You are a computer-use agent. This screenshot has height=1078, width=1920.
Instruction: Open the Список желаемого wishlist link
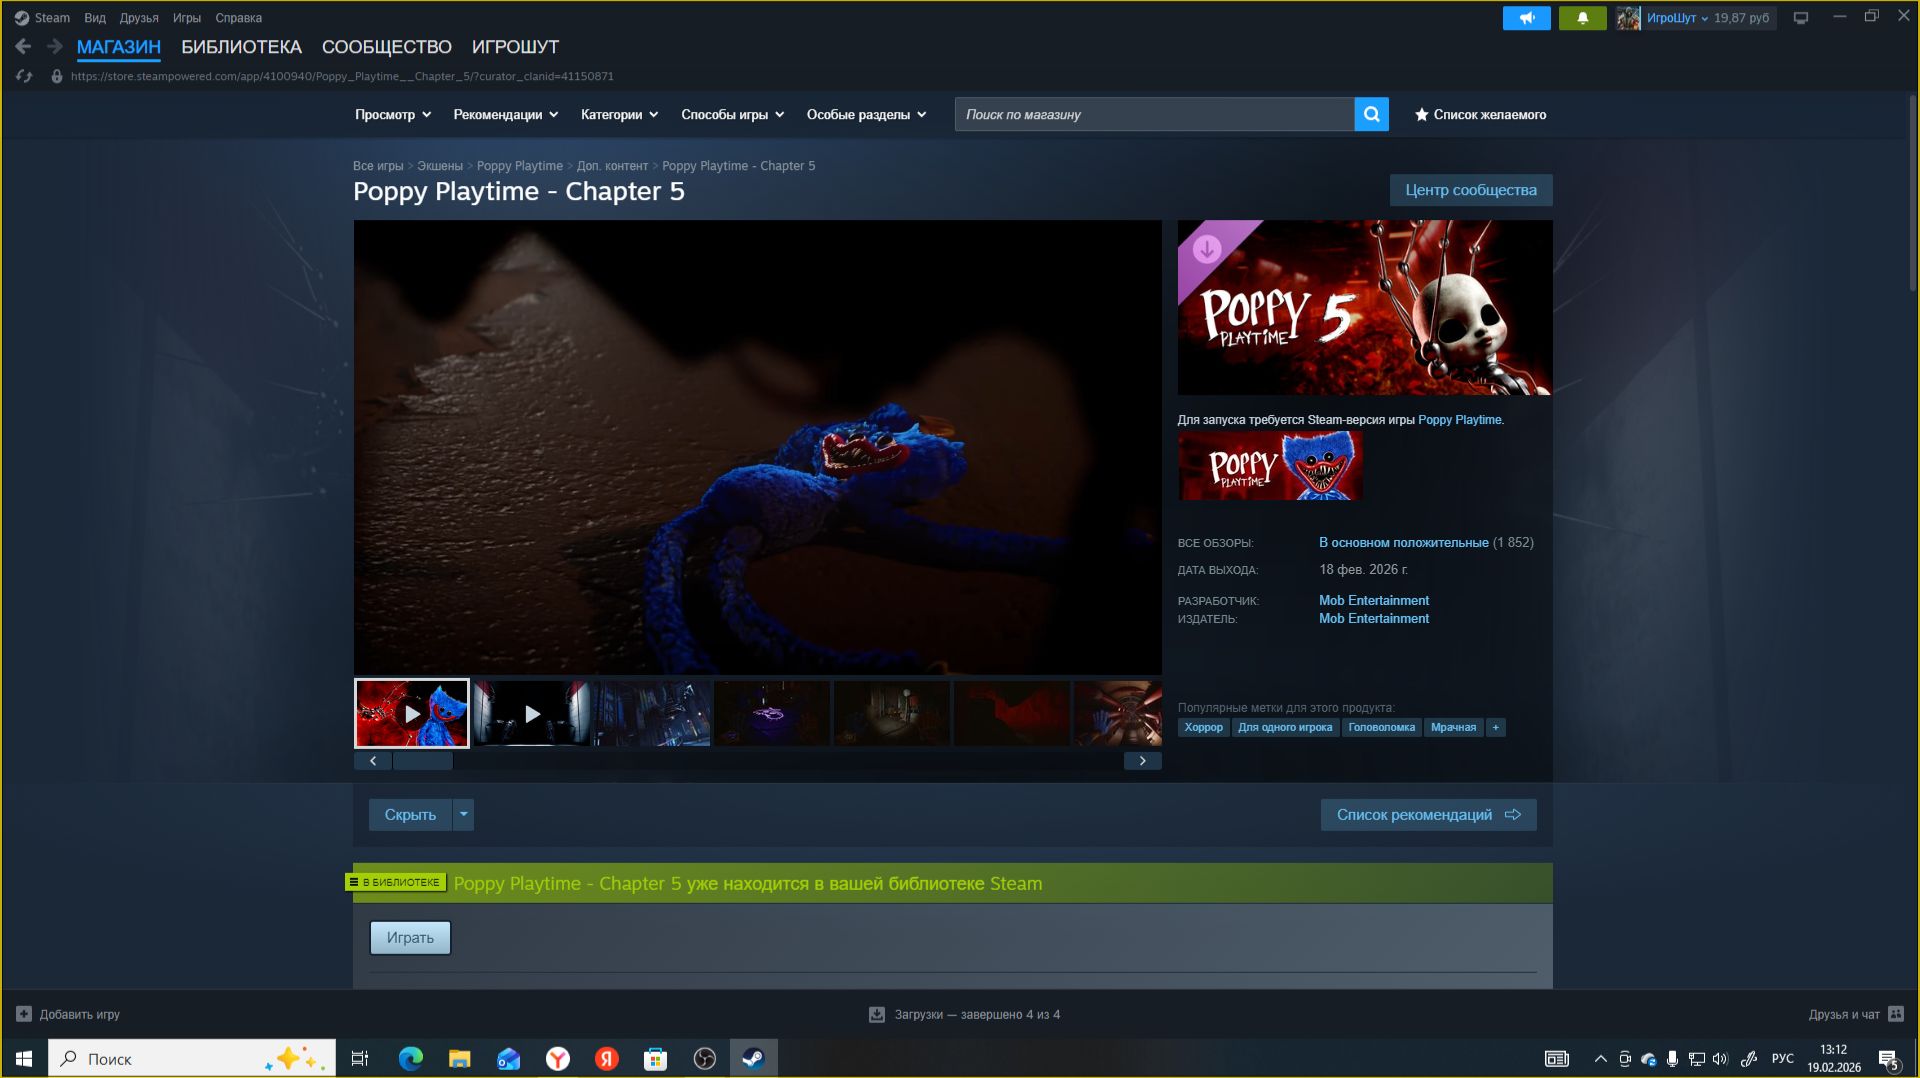tap(1480, 115)
